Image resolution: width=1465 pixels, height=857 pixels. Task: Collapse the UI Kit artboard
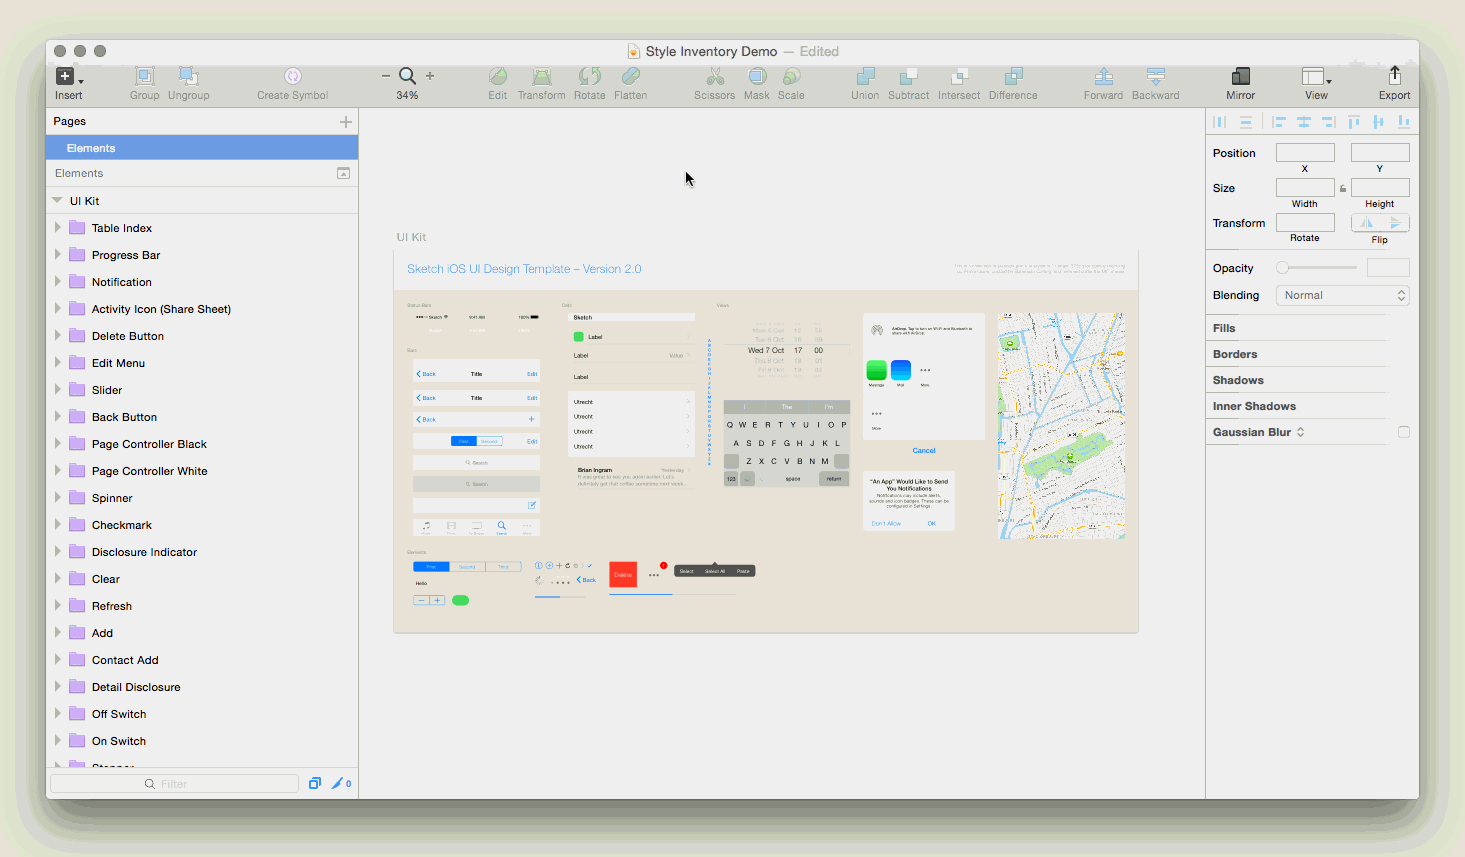57,201
